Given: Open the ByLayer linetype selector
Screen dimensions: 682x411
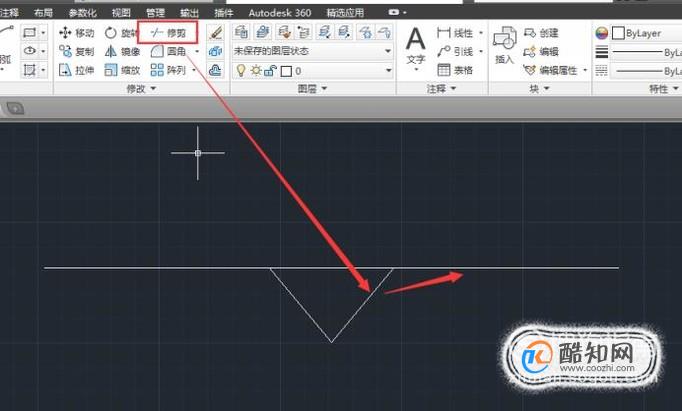Looking at the screenshot, I should coord(646,70).
